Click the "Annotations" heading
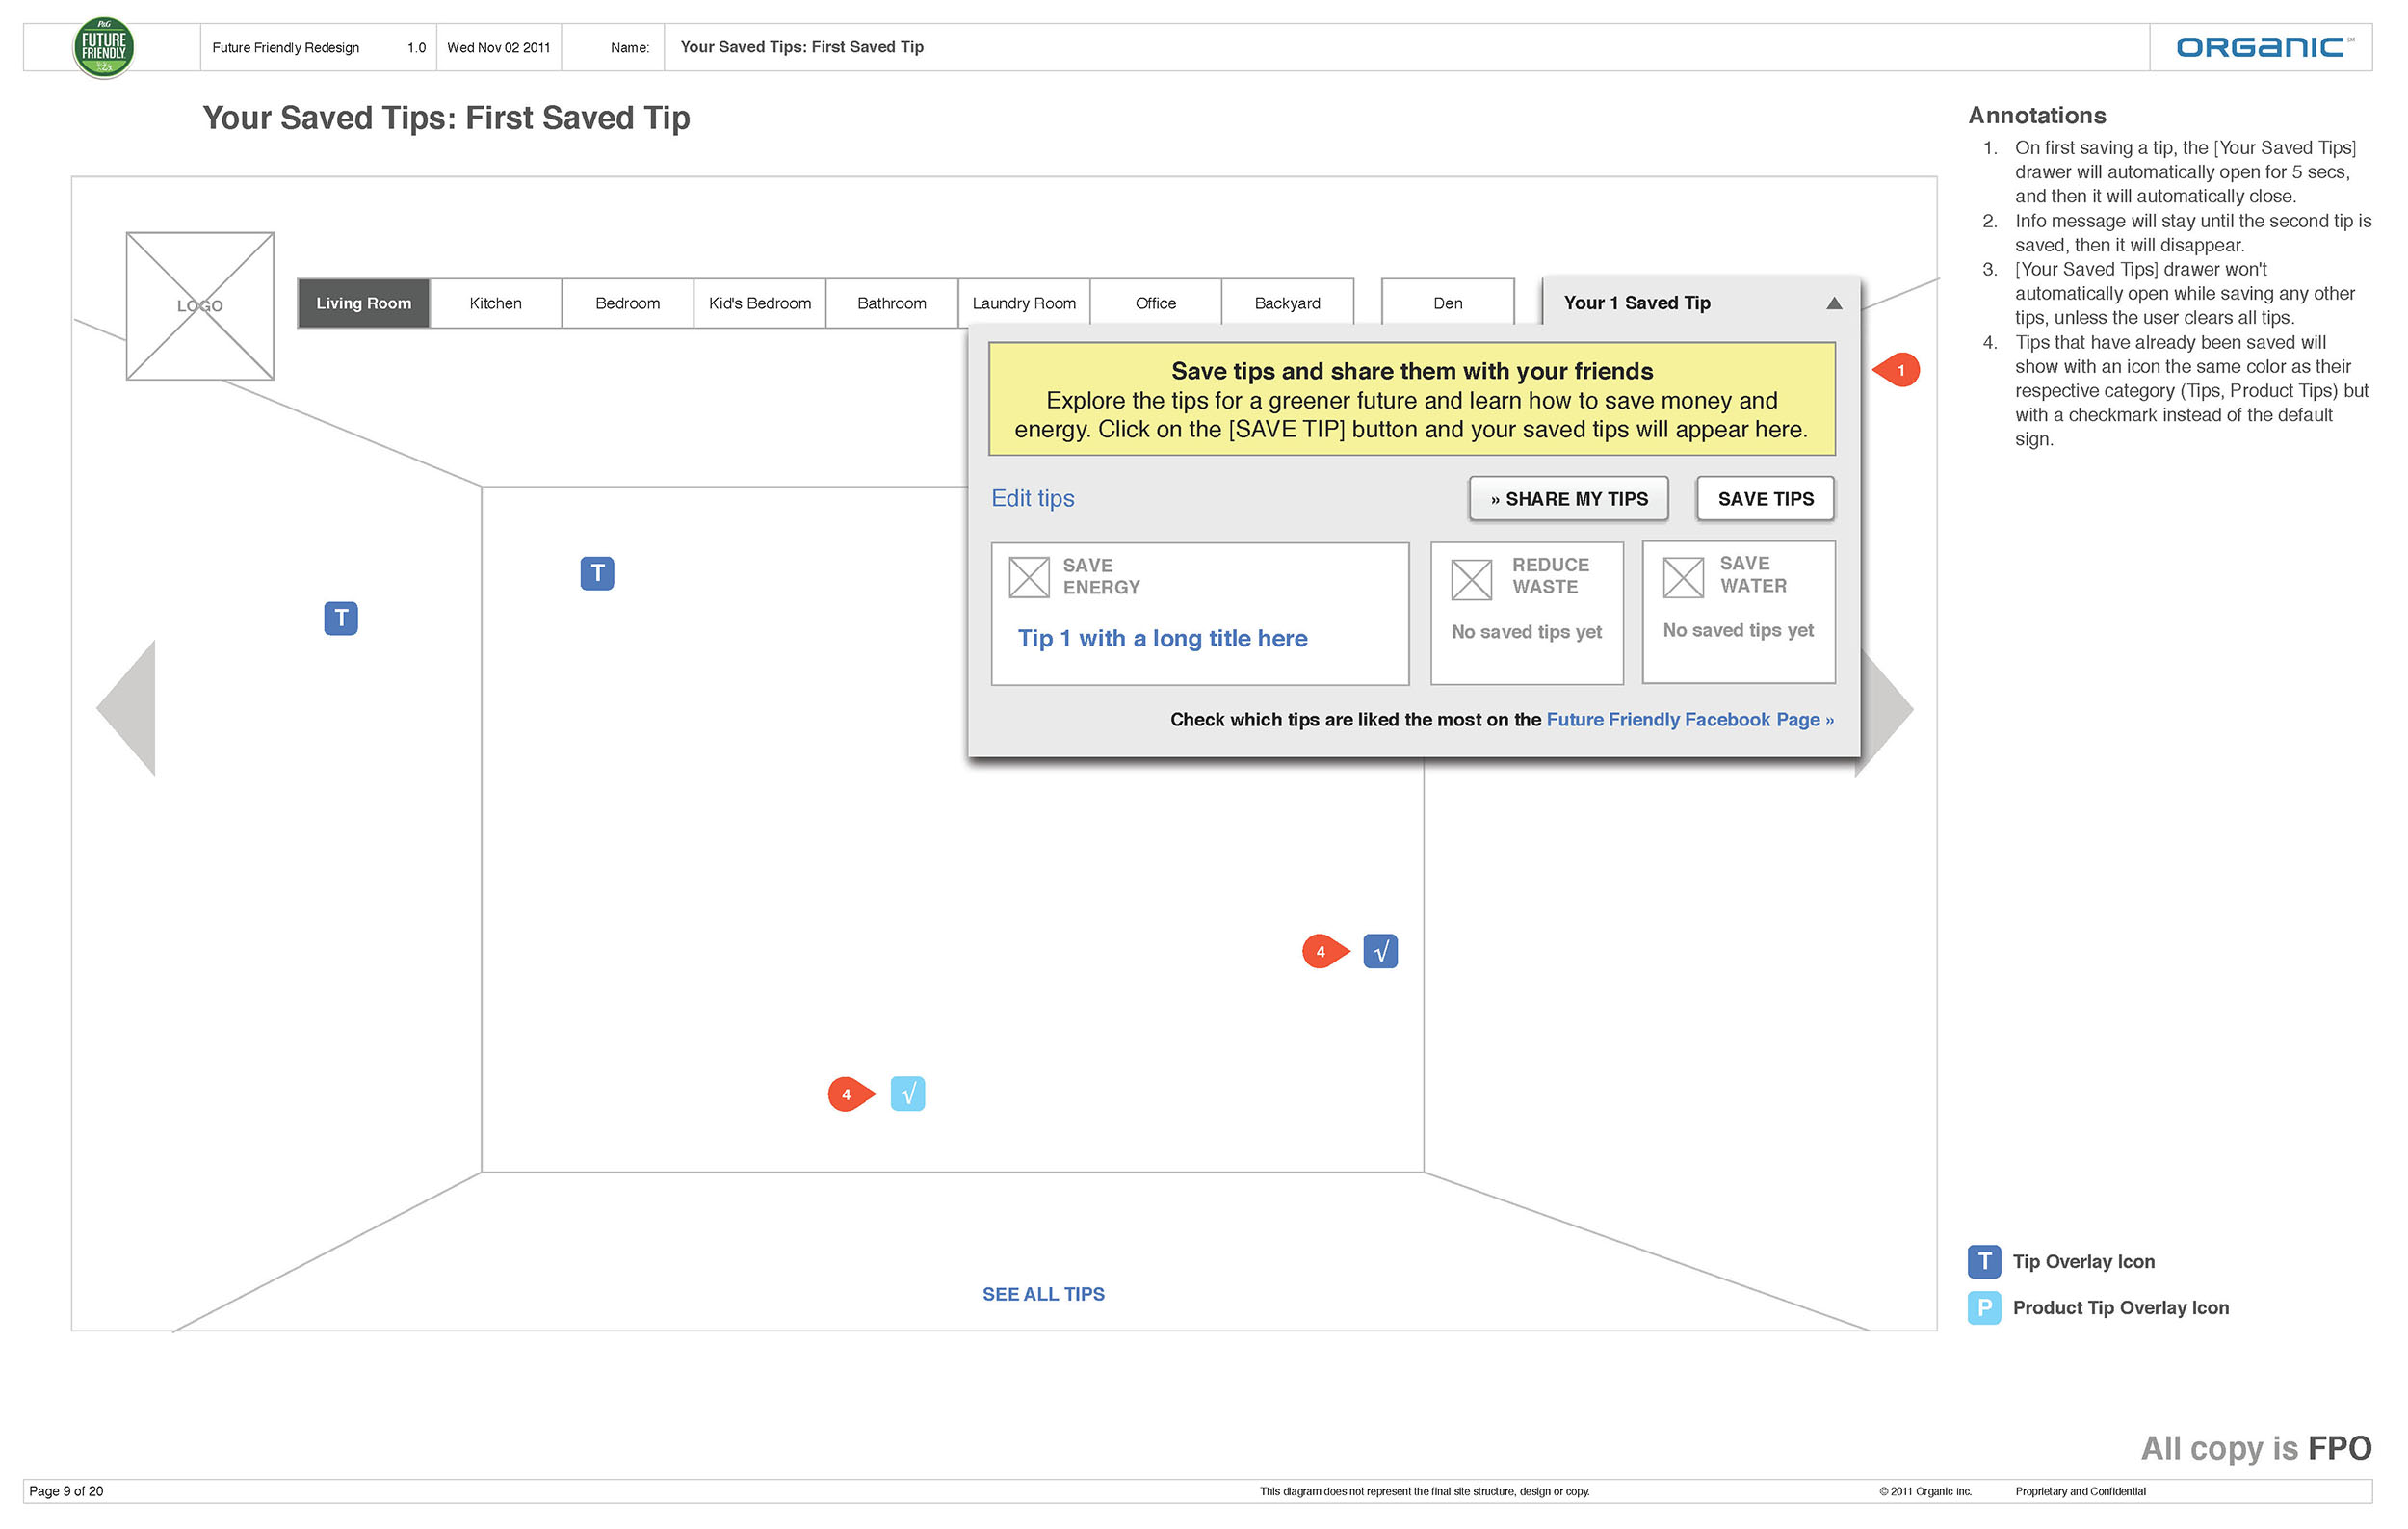 [x=2037, y=116]
